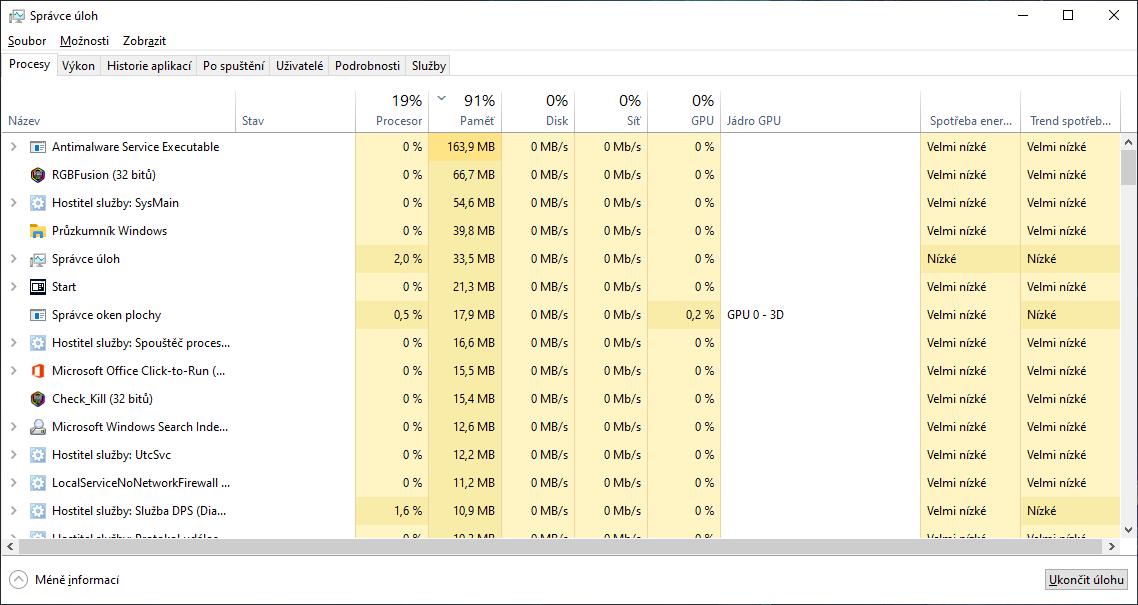Click the Start process icon
Image resolution: width=1138 pixels, height=605 pixels.
pyautogui.click(x=38, y=287)
